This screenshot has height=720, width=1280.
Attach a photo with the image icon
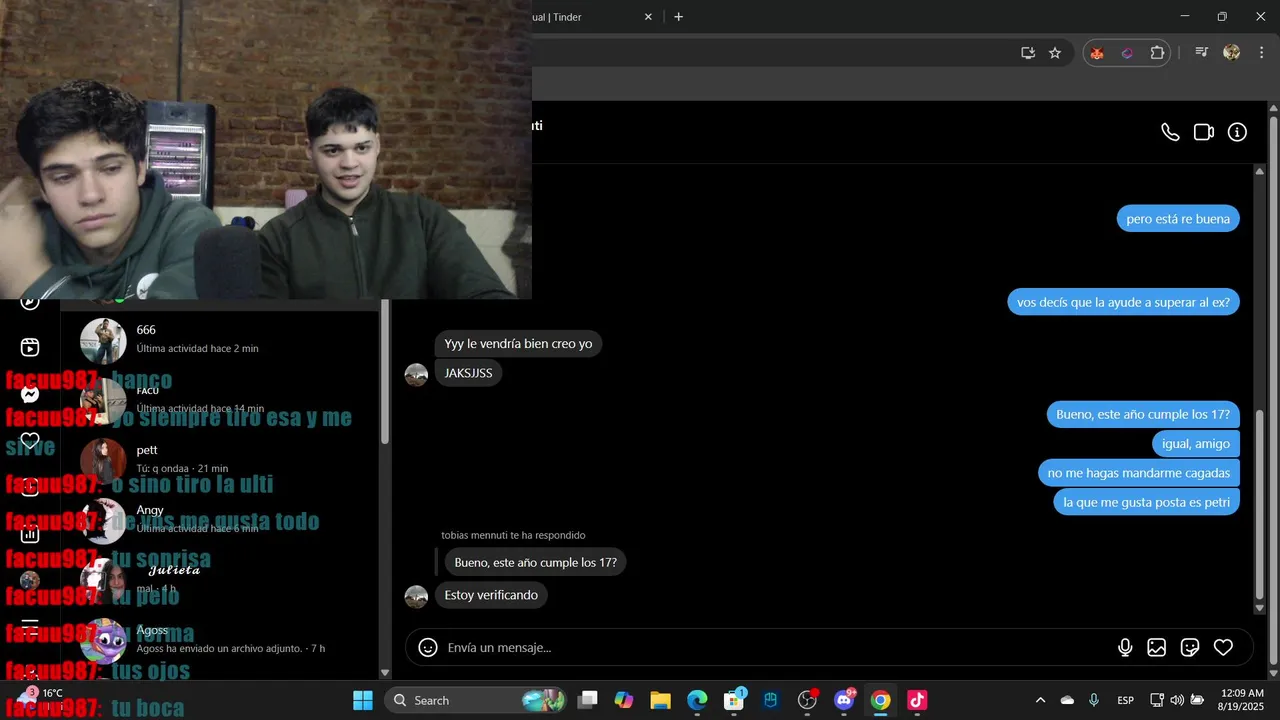pyautogui.click(x=1157, y=647)
